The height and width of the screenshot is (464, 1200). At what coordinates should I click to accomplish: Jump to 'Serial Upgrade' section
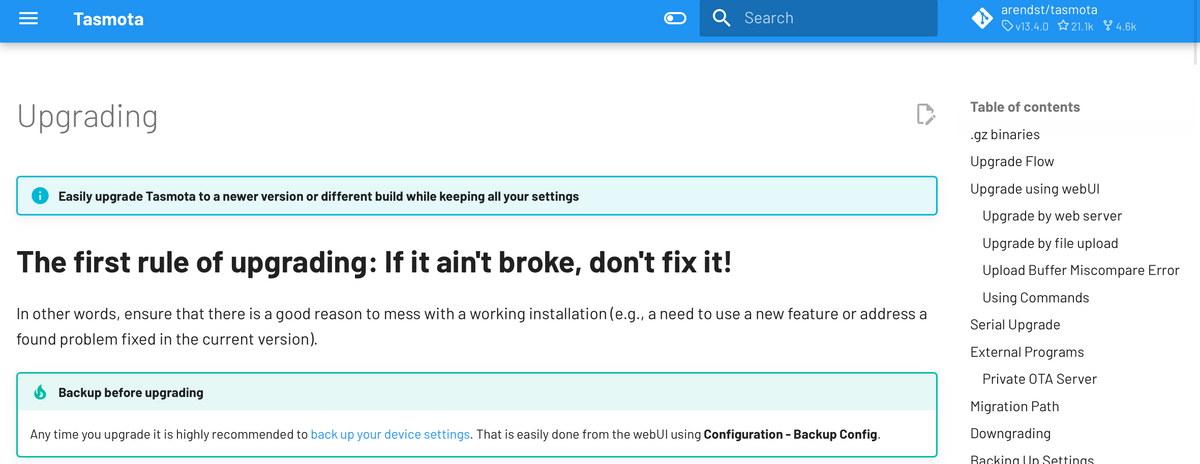[x=1015, y=324]
